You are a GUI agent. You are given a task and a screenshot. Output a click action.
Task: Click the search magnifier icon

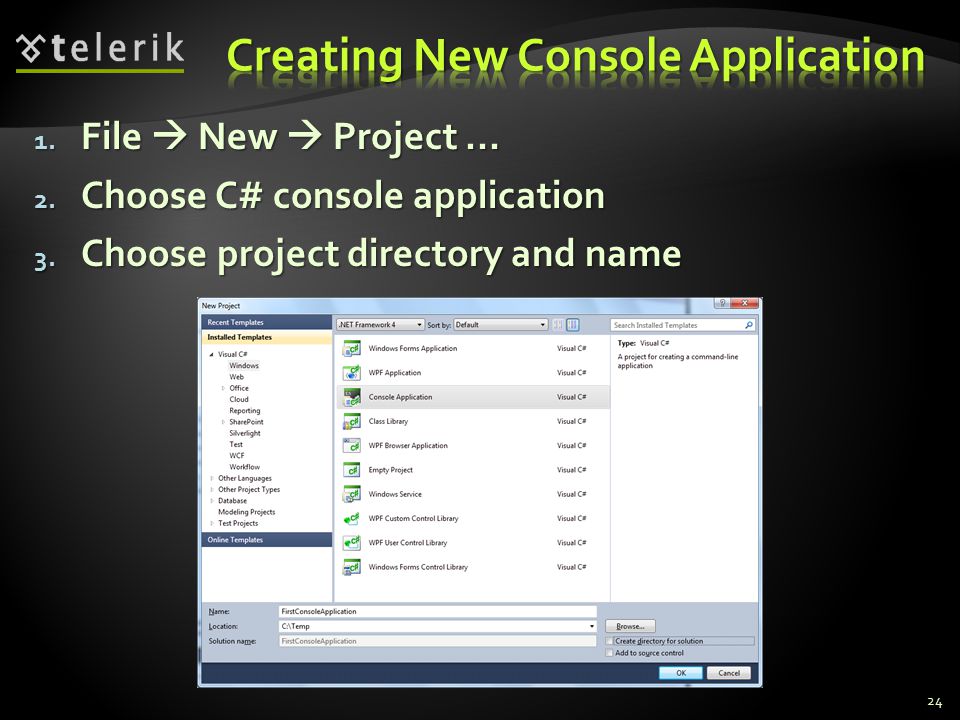coord(748,325)
